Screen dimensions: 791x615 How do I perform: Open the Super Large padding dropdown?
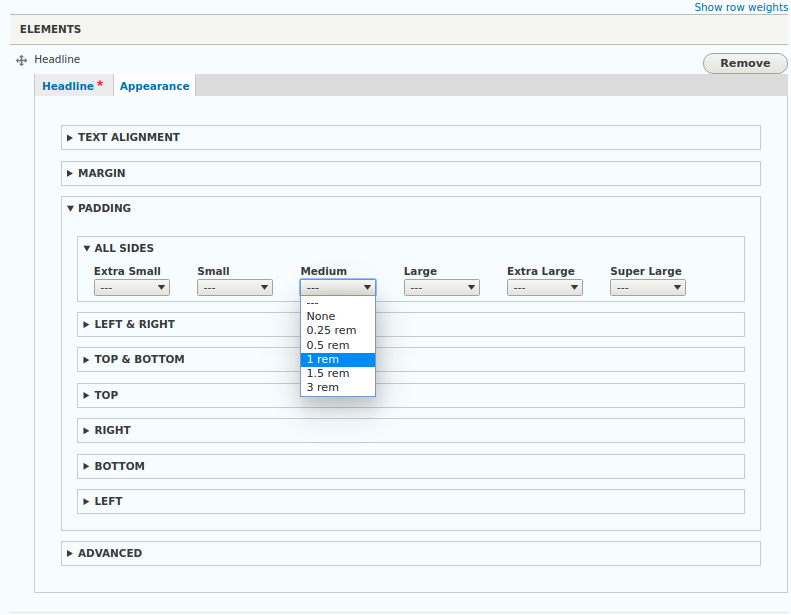click(x=648, y=288)
